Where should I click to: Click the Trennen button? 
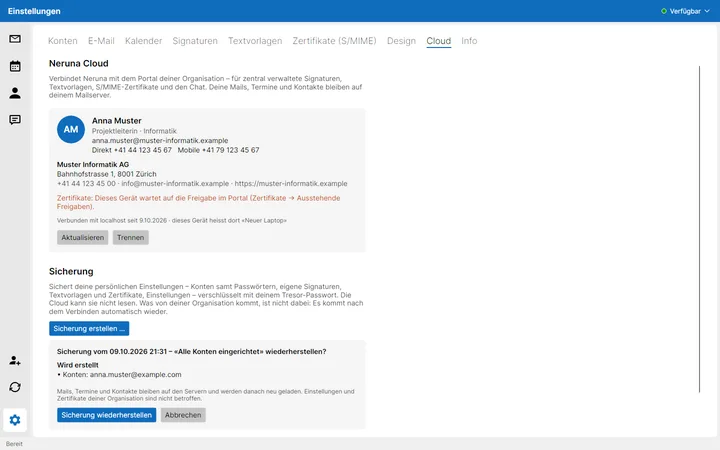pyautogui.click(x=130, y=237)
